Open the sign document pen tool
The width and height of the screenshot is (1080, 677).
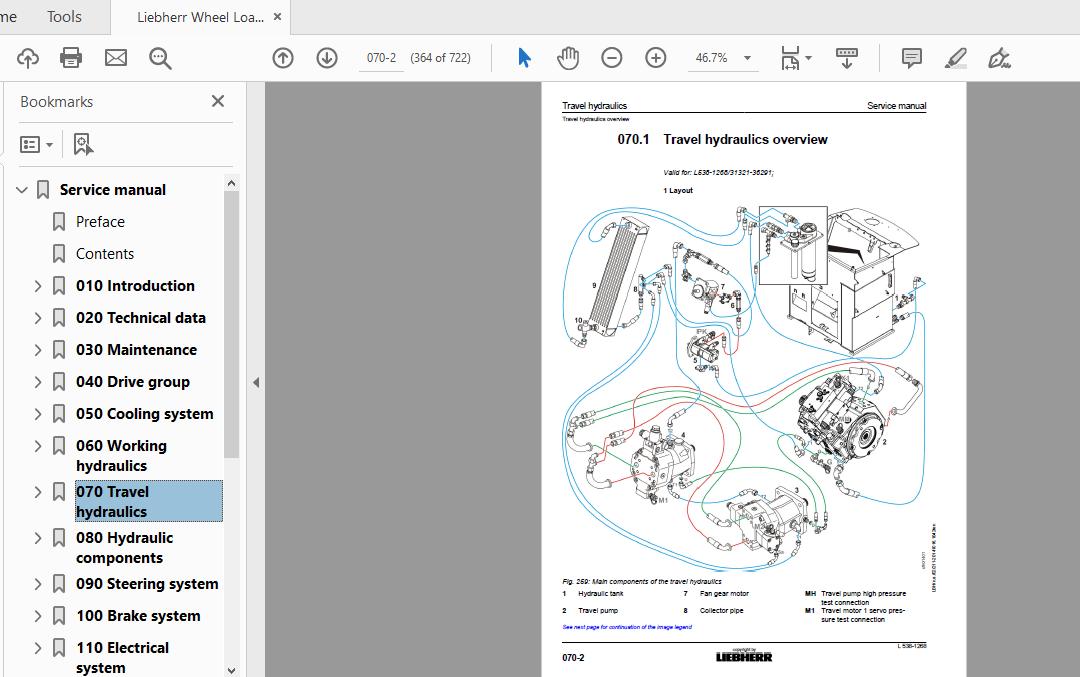[x=999, y=58]
